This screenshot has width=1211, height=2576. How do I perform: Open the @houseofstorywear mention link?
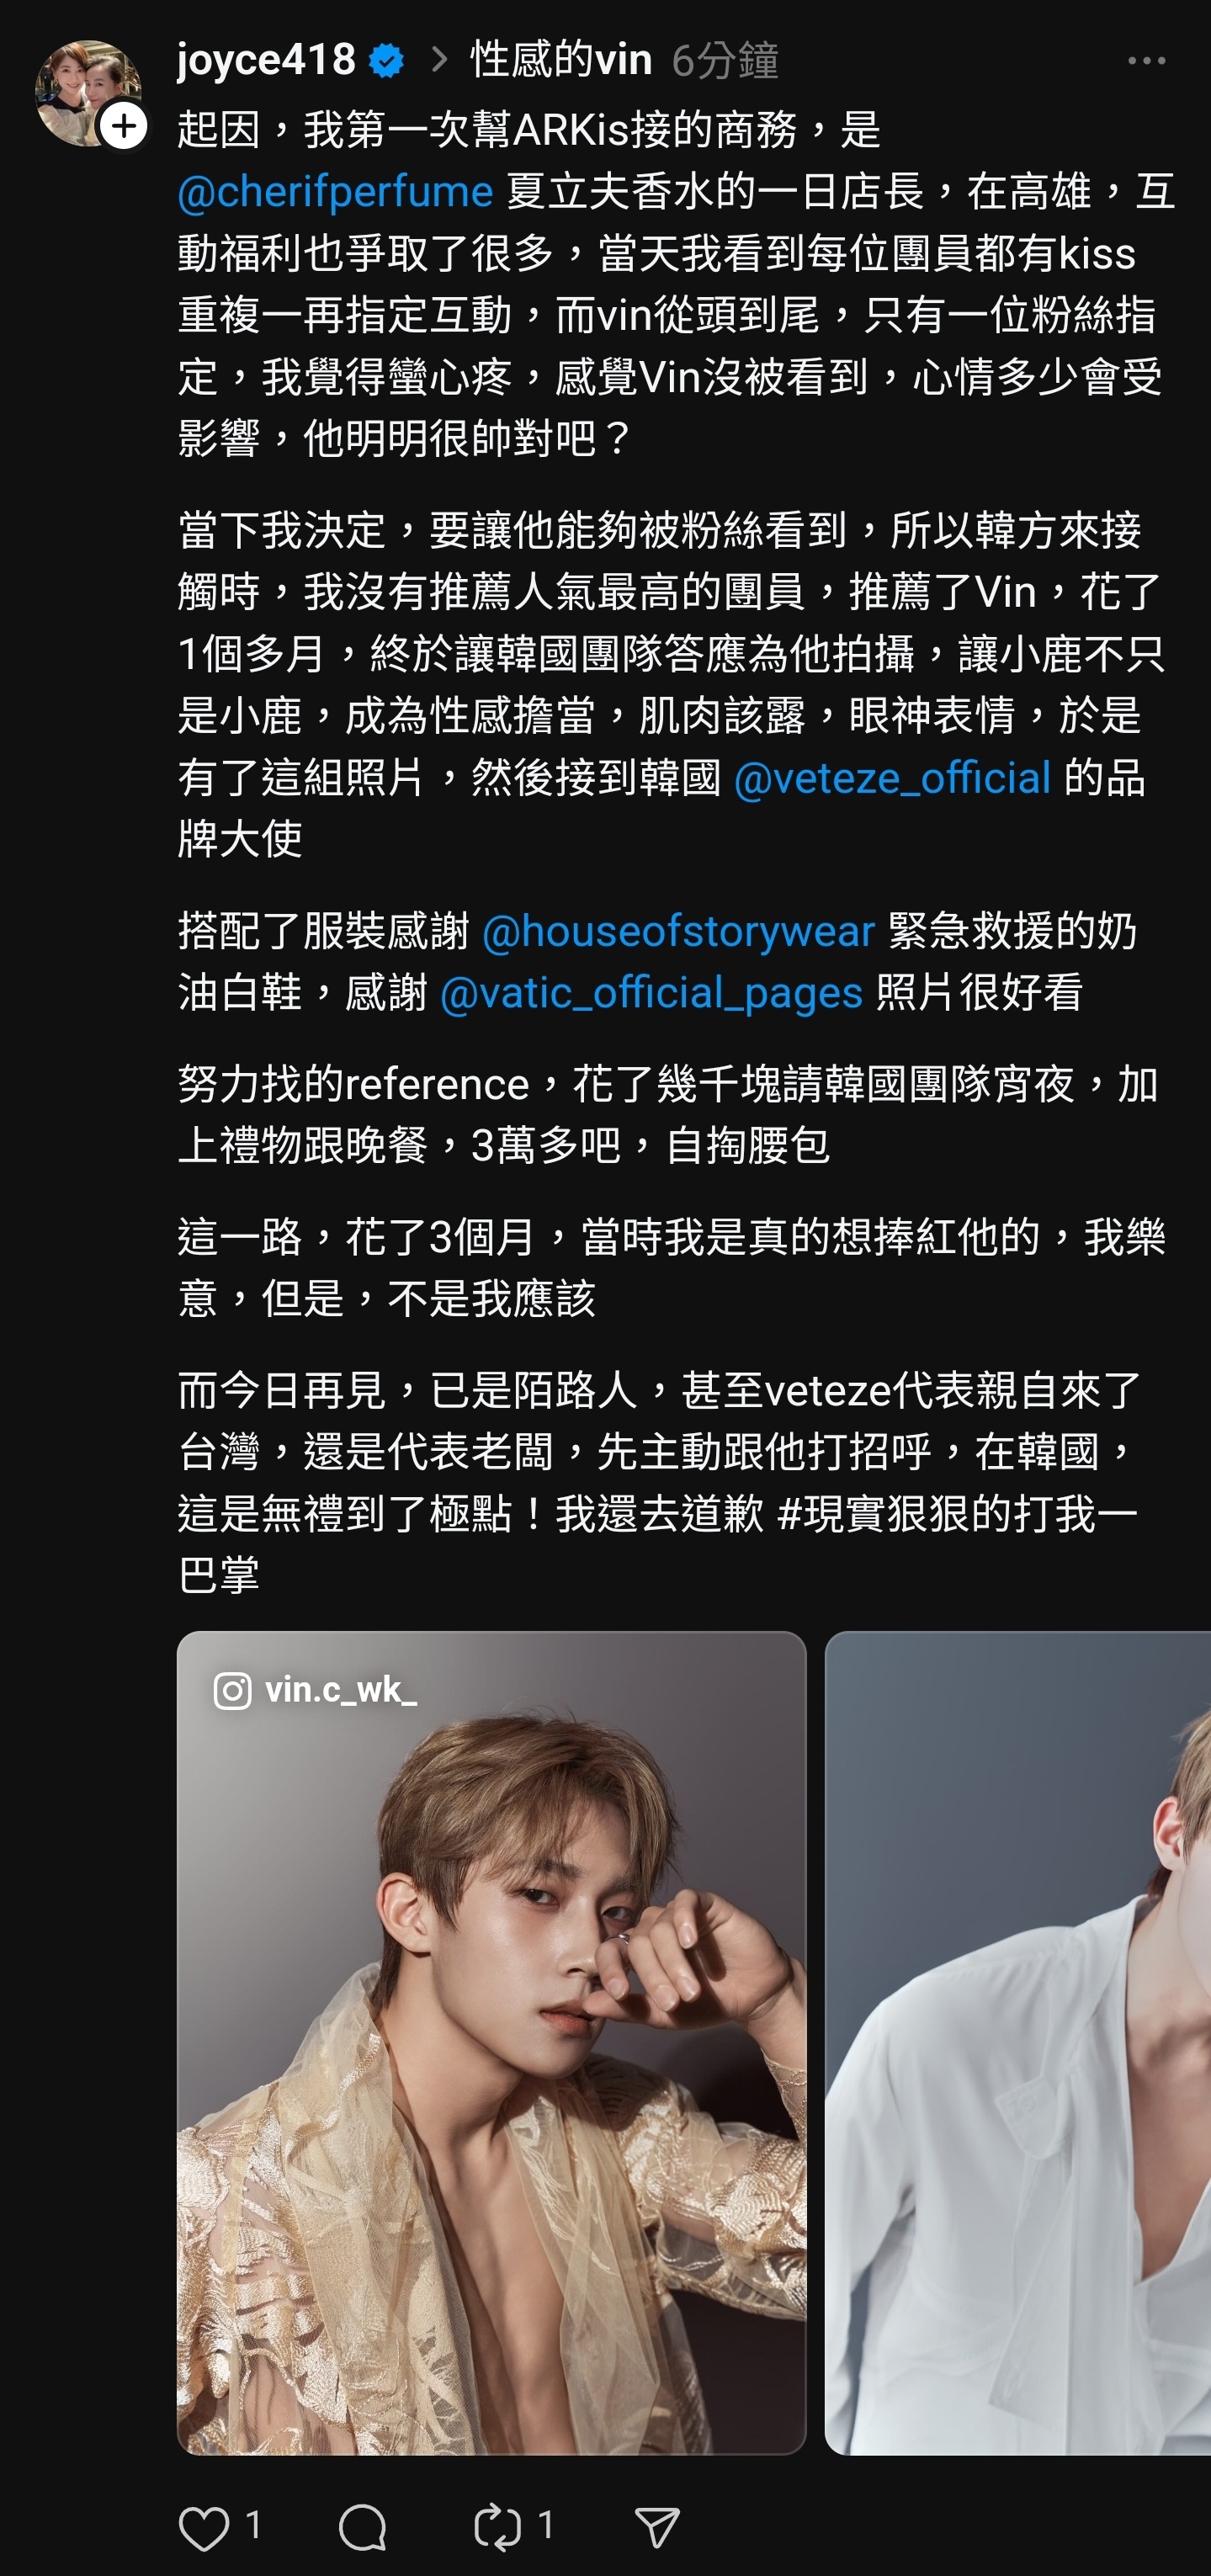[678, 931]
